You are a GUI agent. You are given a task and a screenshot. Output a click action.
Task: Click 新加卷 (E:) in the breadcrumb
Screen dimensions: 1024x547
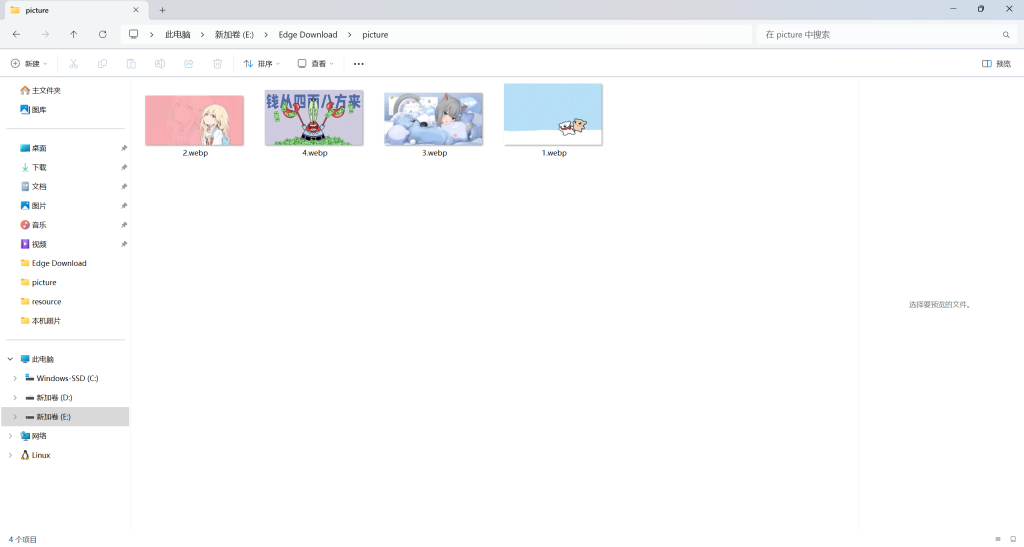click(x=234, y=35)
